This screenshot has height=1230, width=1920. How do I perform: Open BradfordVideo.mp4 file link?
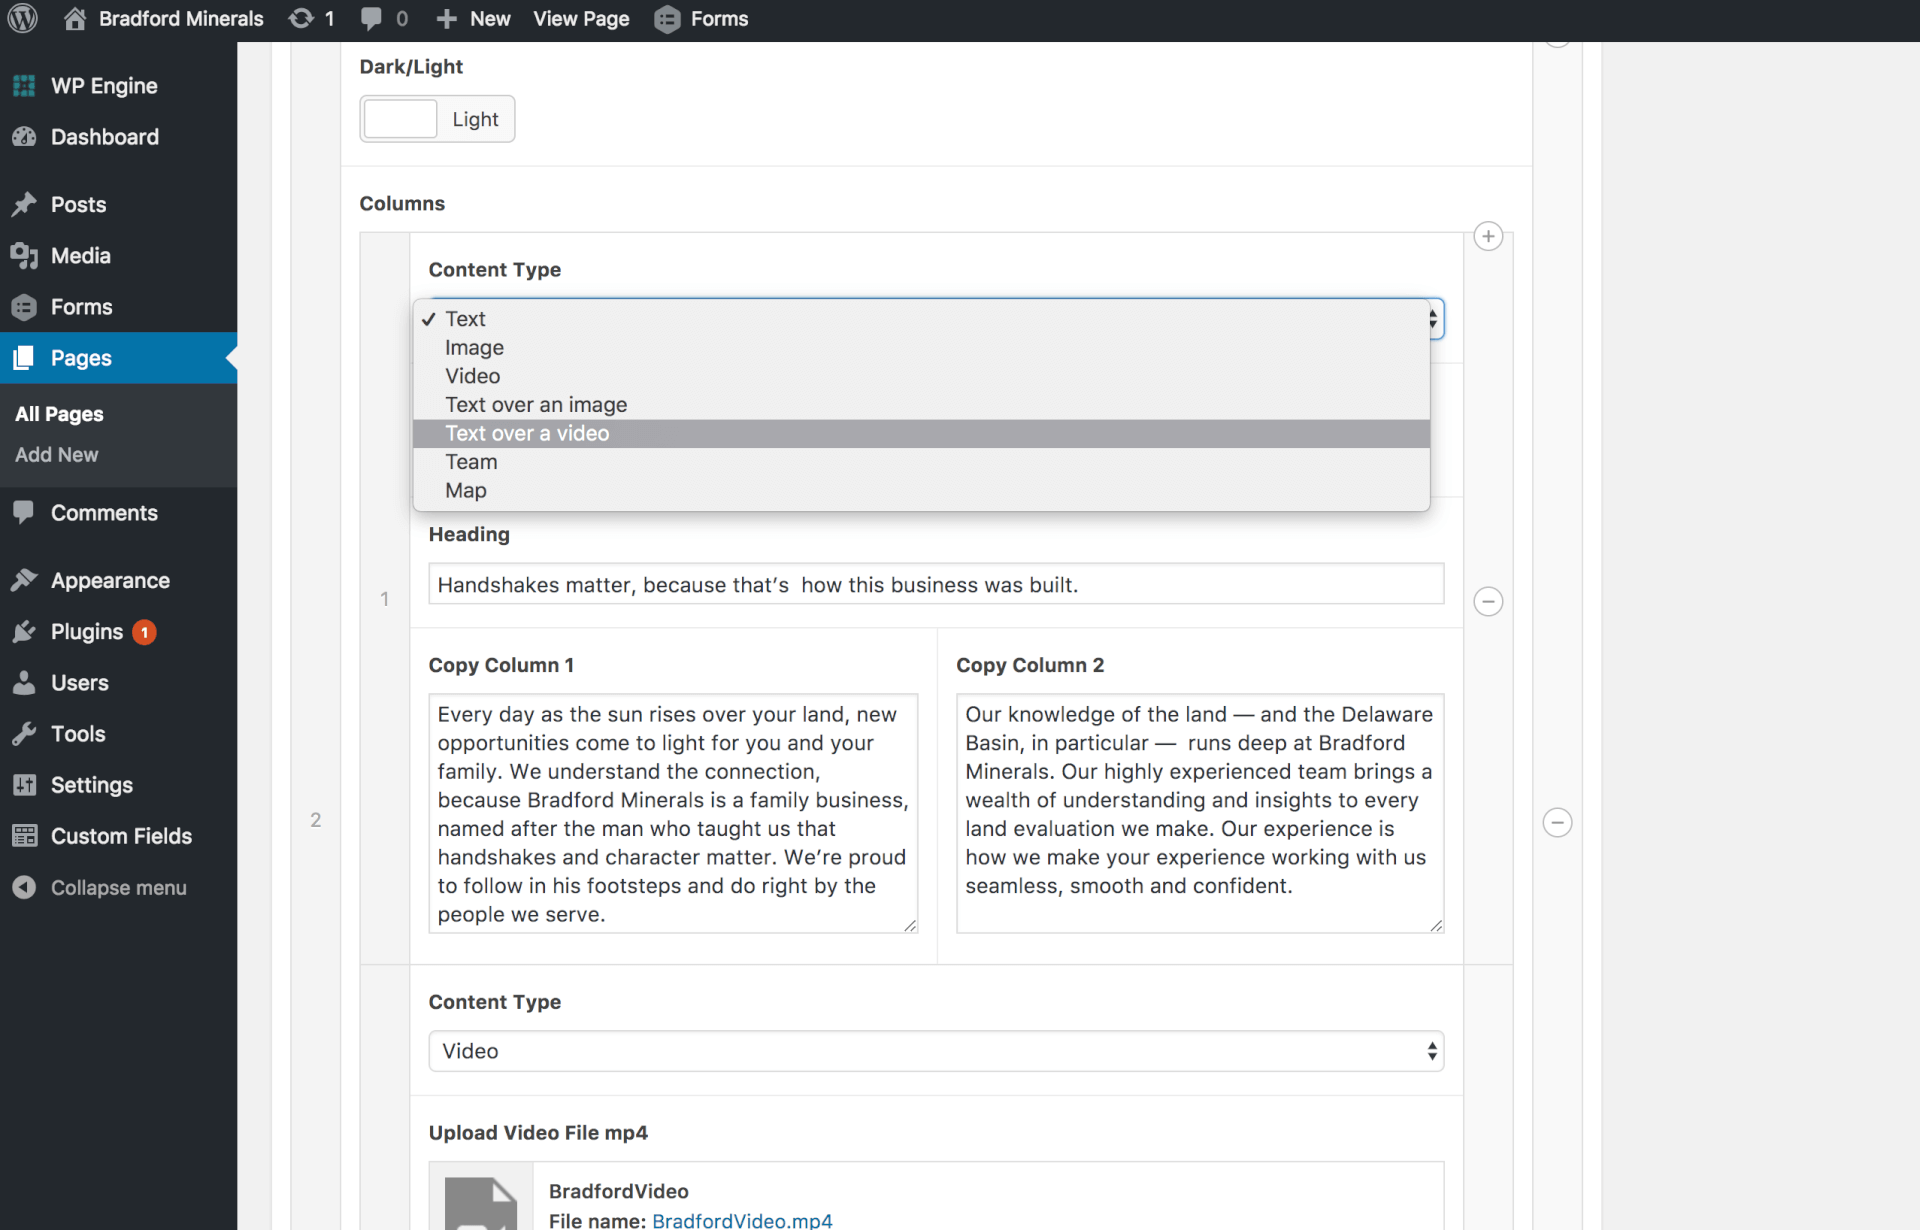point(742,1220)
